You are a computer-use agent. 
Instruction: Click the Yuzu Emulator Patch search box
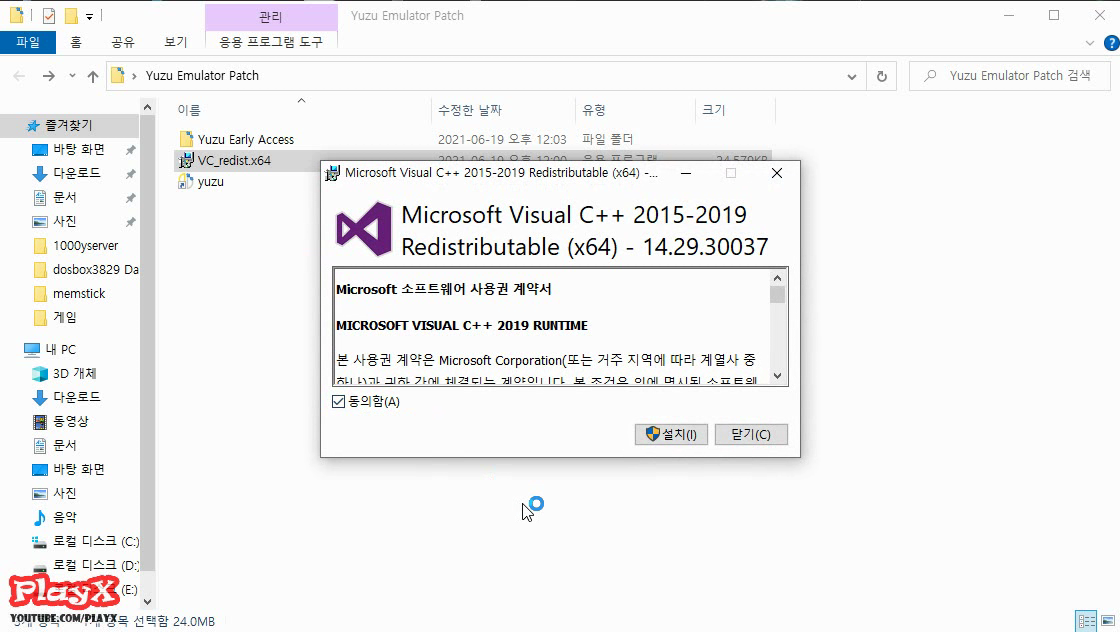pyautogui.click(x=1010, y=76)
